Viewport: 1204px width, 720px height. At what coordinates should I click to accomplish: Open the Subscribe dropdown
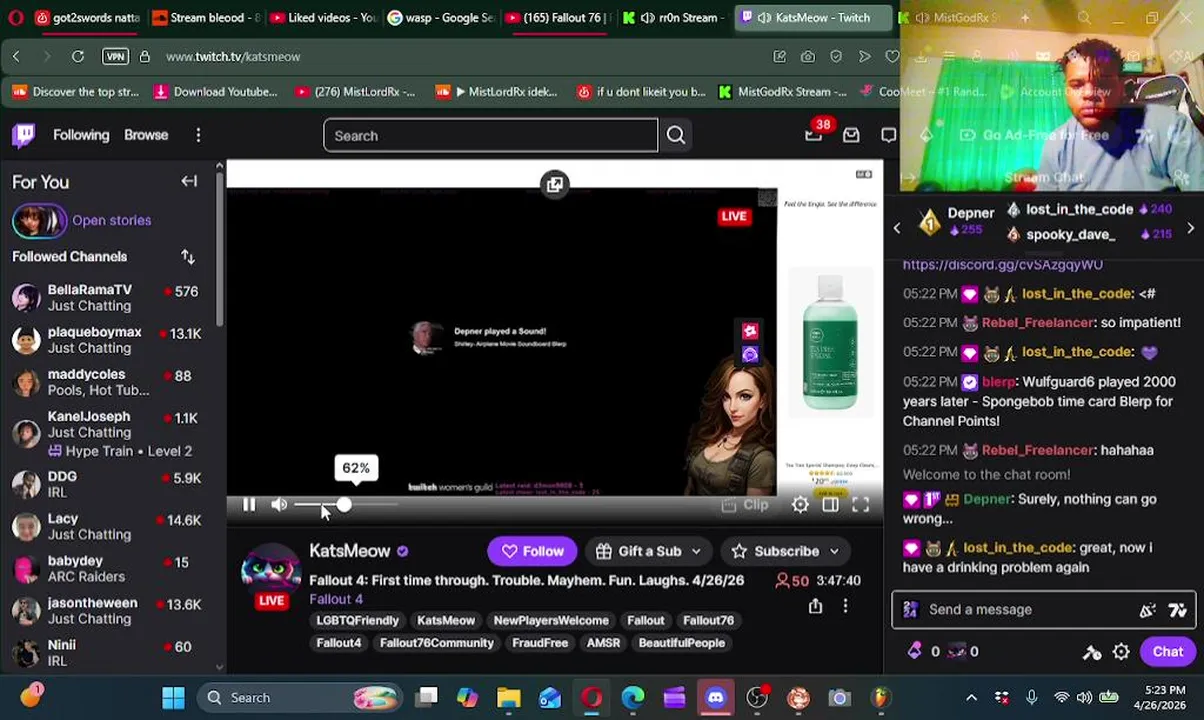(785, 551)
